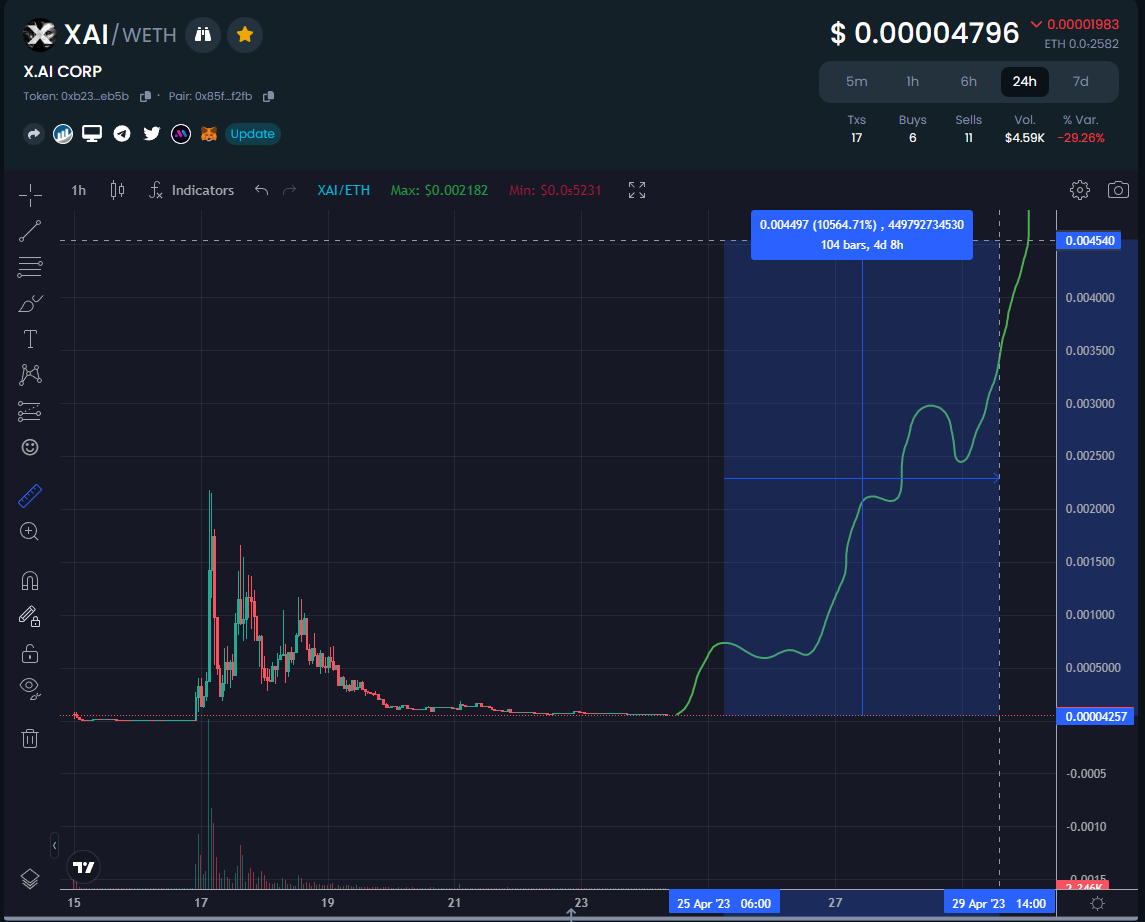Click the Update button

tap(253, 134)
